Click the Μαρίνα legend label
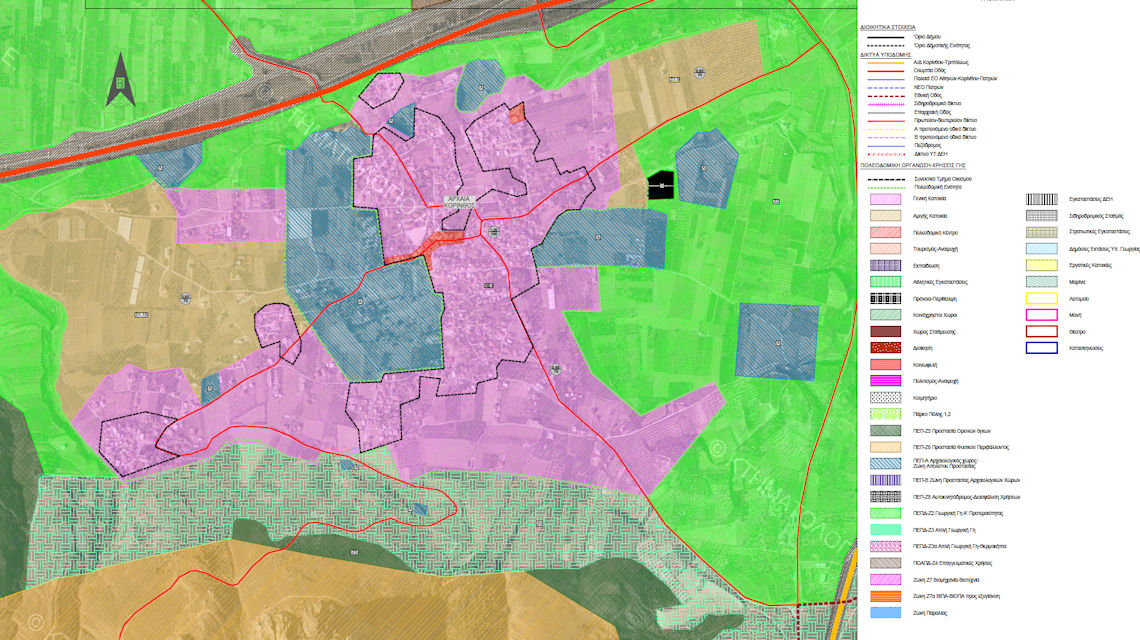Image resolution: width=1140 pixels, height=640 pixels. 1077,282
